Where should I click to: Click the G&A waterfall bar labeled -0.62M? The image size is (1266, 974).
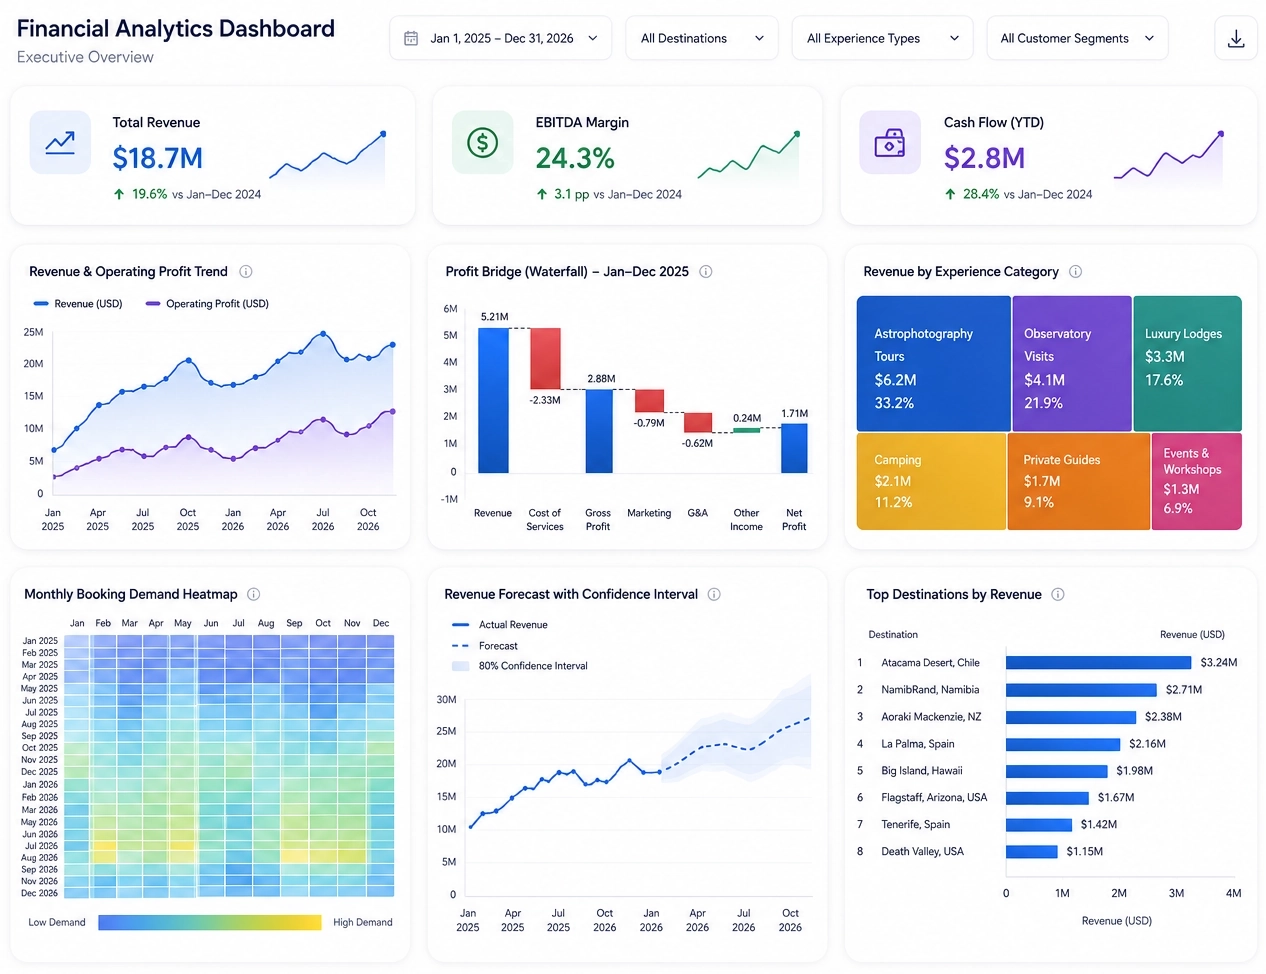tap(698, 422)
